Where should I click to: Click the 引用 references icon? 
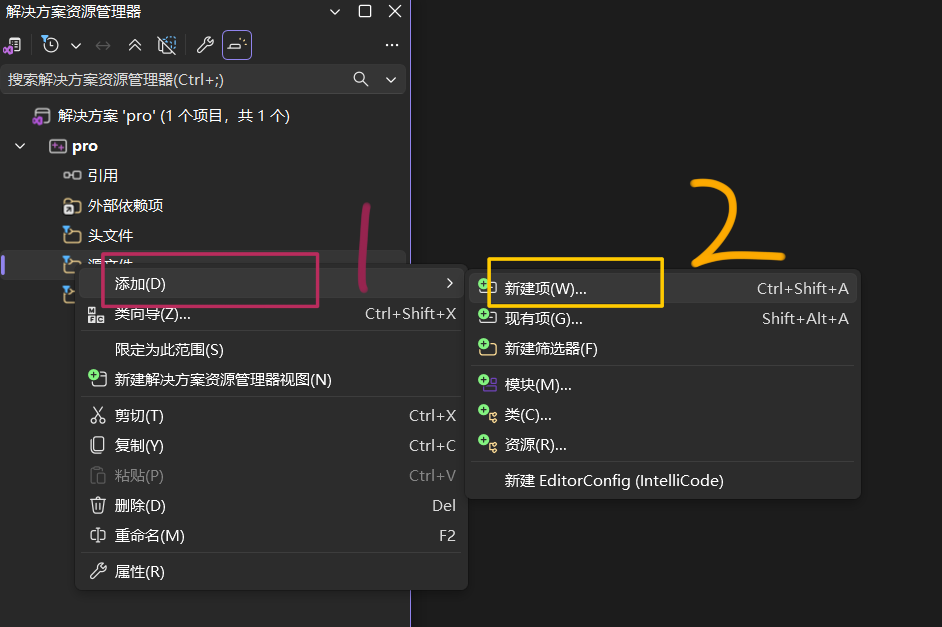pos(72,175)
